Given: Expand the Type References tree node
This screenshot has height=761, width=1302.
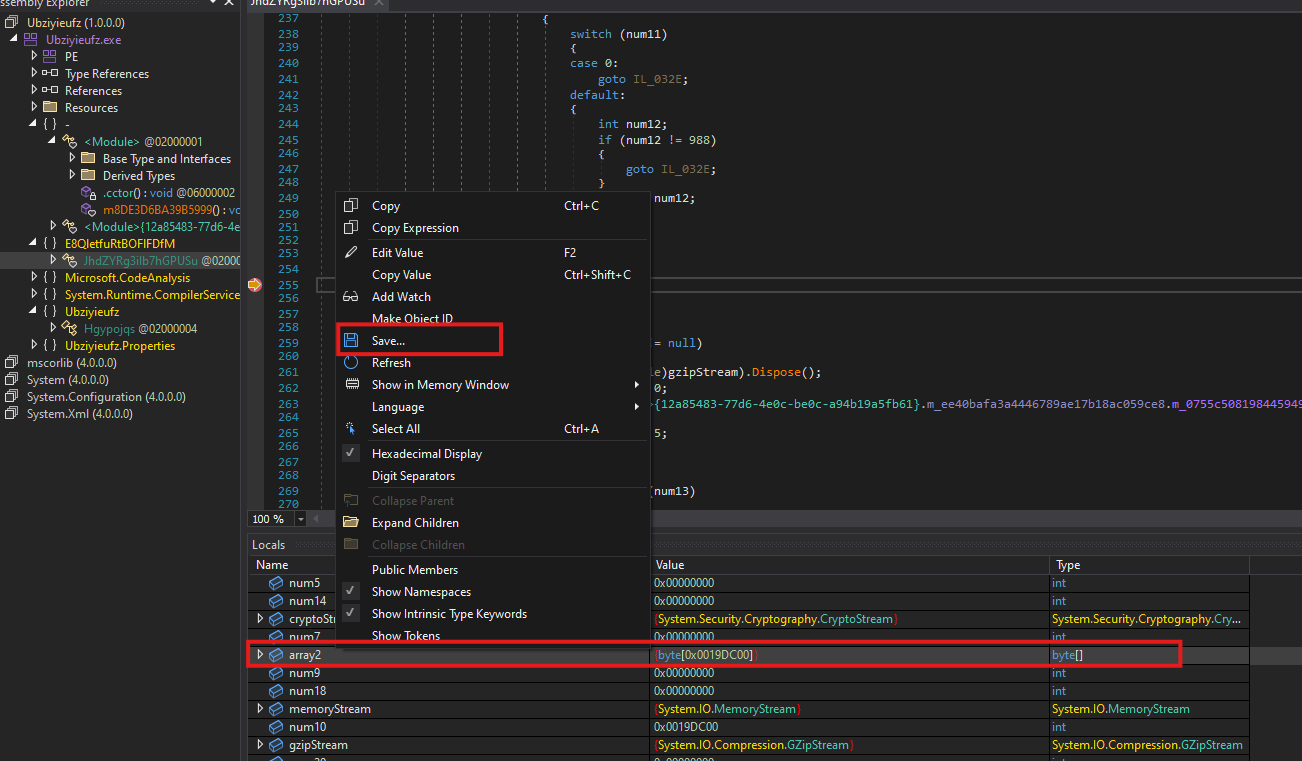Looking at the screenshot, I should pyautogui.click(x=34, y=74).
